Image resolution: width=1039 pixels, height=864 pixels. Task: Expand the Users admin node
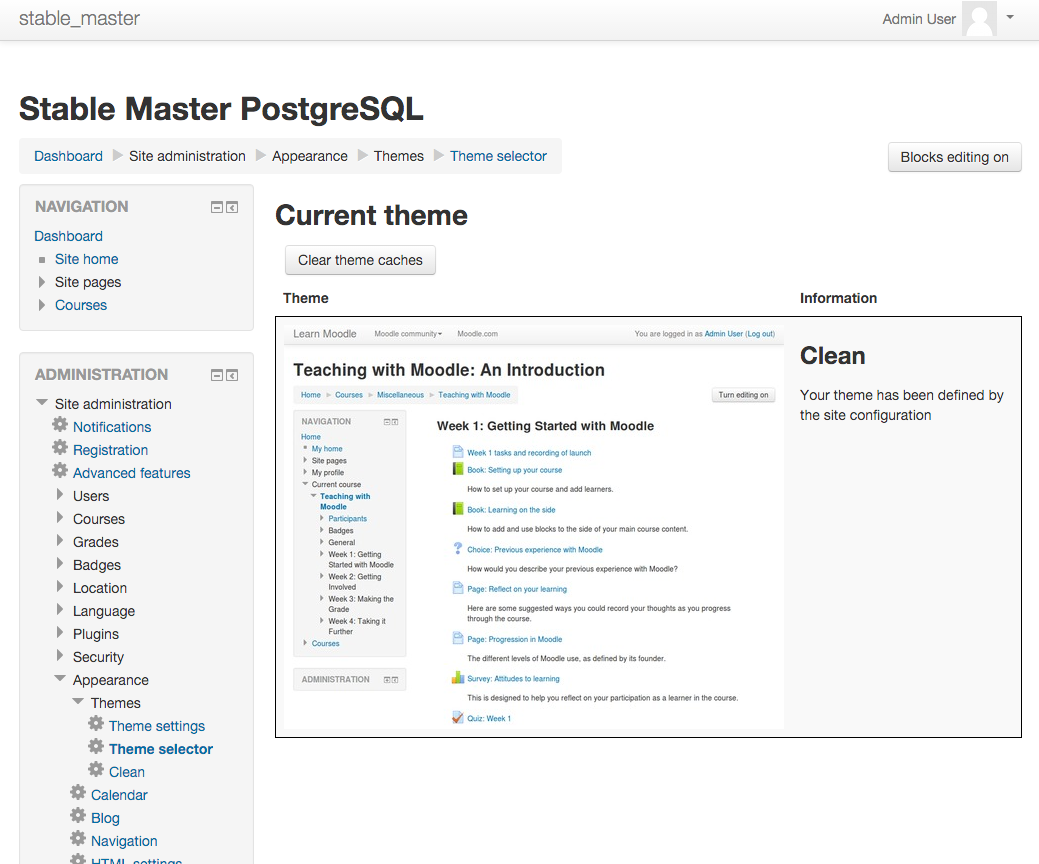point(60,495)
